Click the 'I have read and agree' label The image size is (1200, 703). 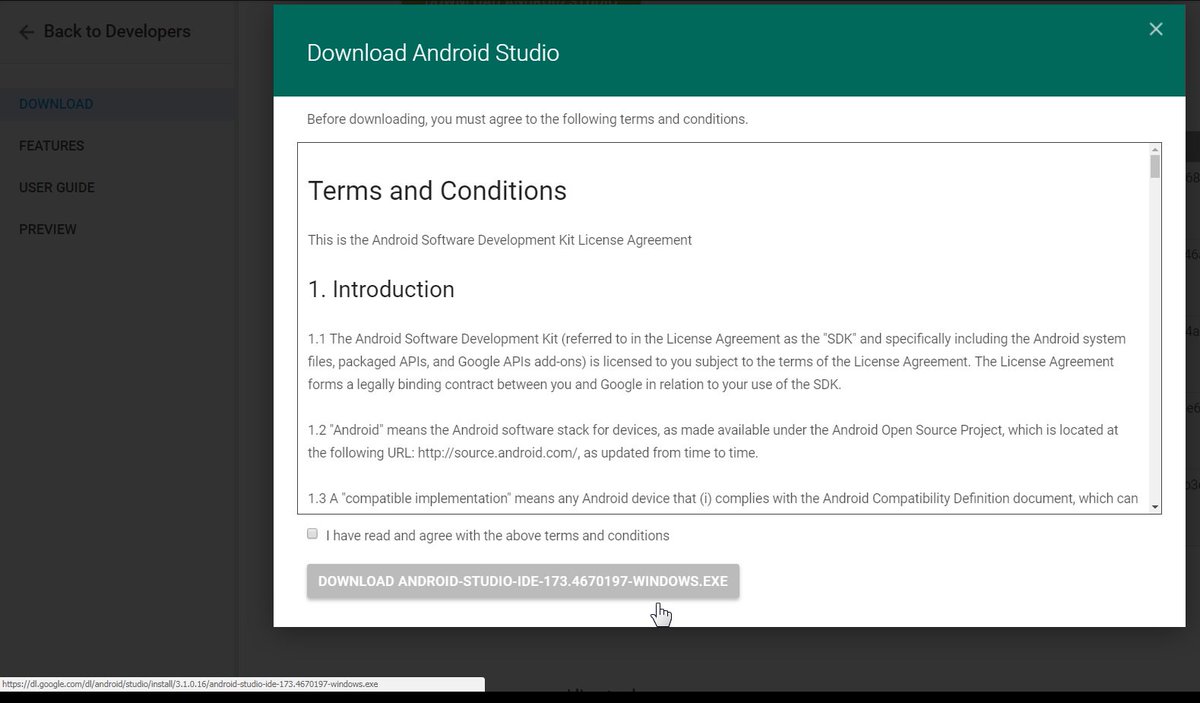498,536
